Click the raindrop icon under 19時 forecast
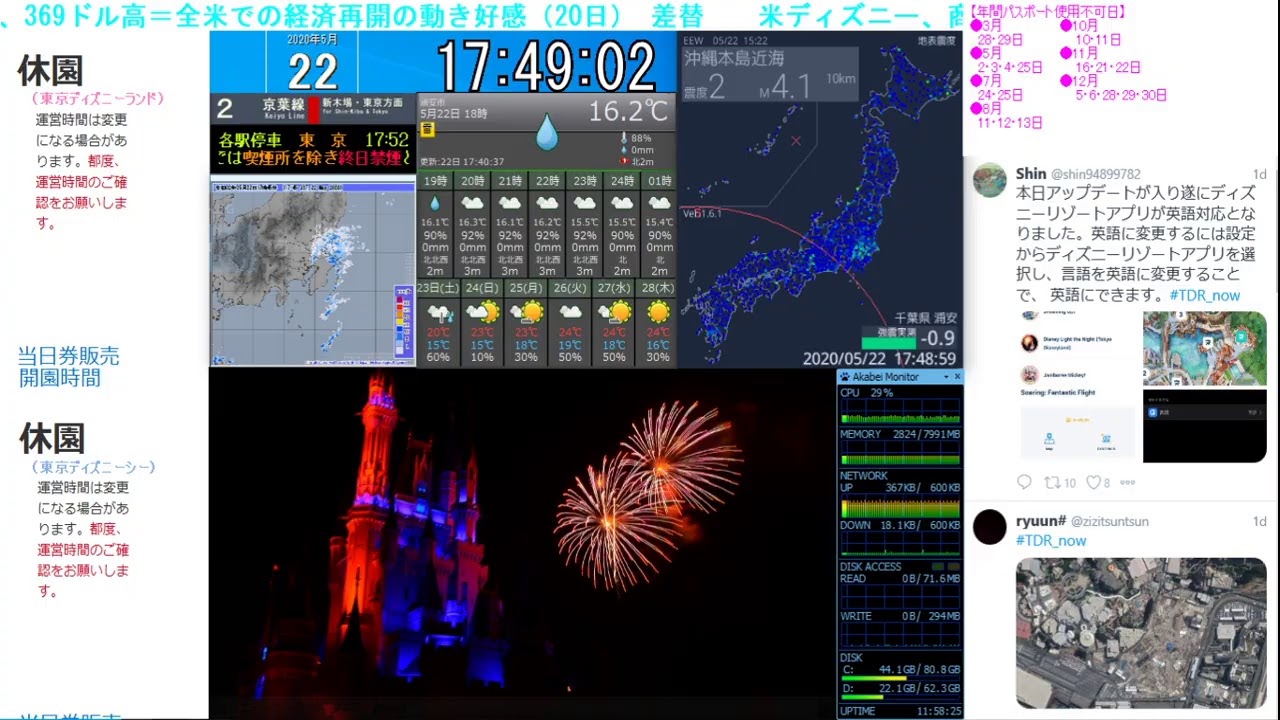Viewport: 1280px width, 720px height. (x=435, y=203)
